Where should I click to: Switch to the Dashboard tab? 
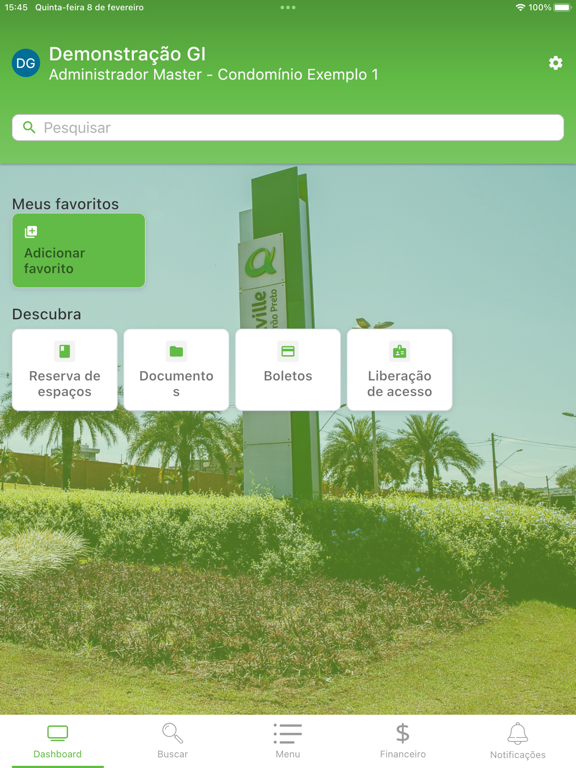[58, 742]
